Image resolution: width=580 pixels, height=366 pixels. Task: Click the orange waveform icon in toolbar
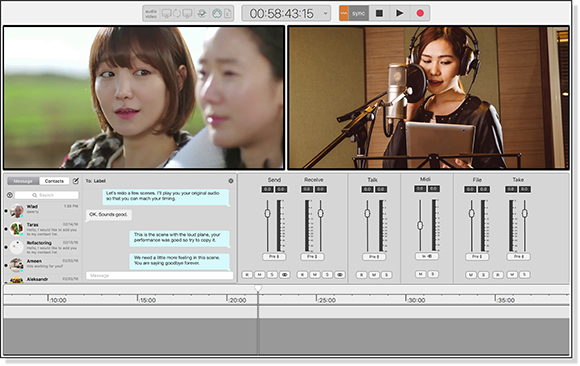tap(344, 13)
